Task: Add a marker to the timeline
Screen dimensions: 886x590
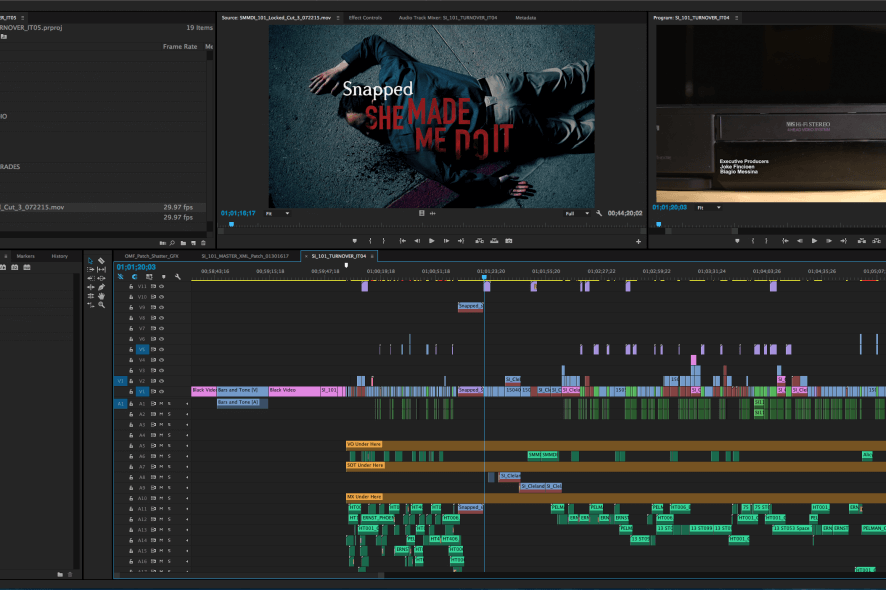Action: (x=163, y=277)
